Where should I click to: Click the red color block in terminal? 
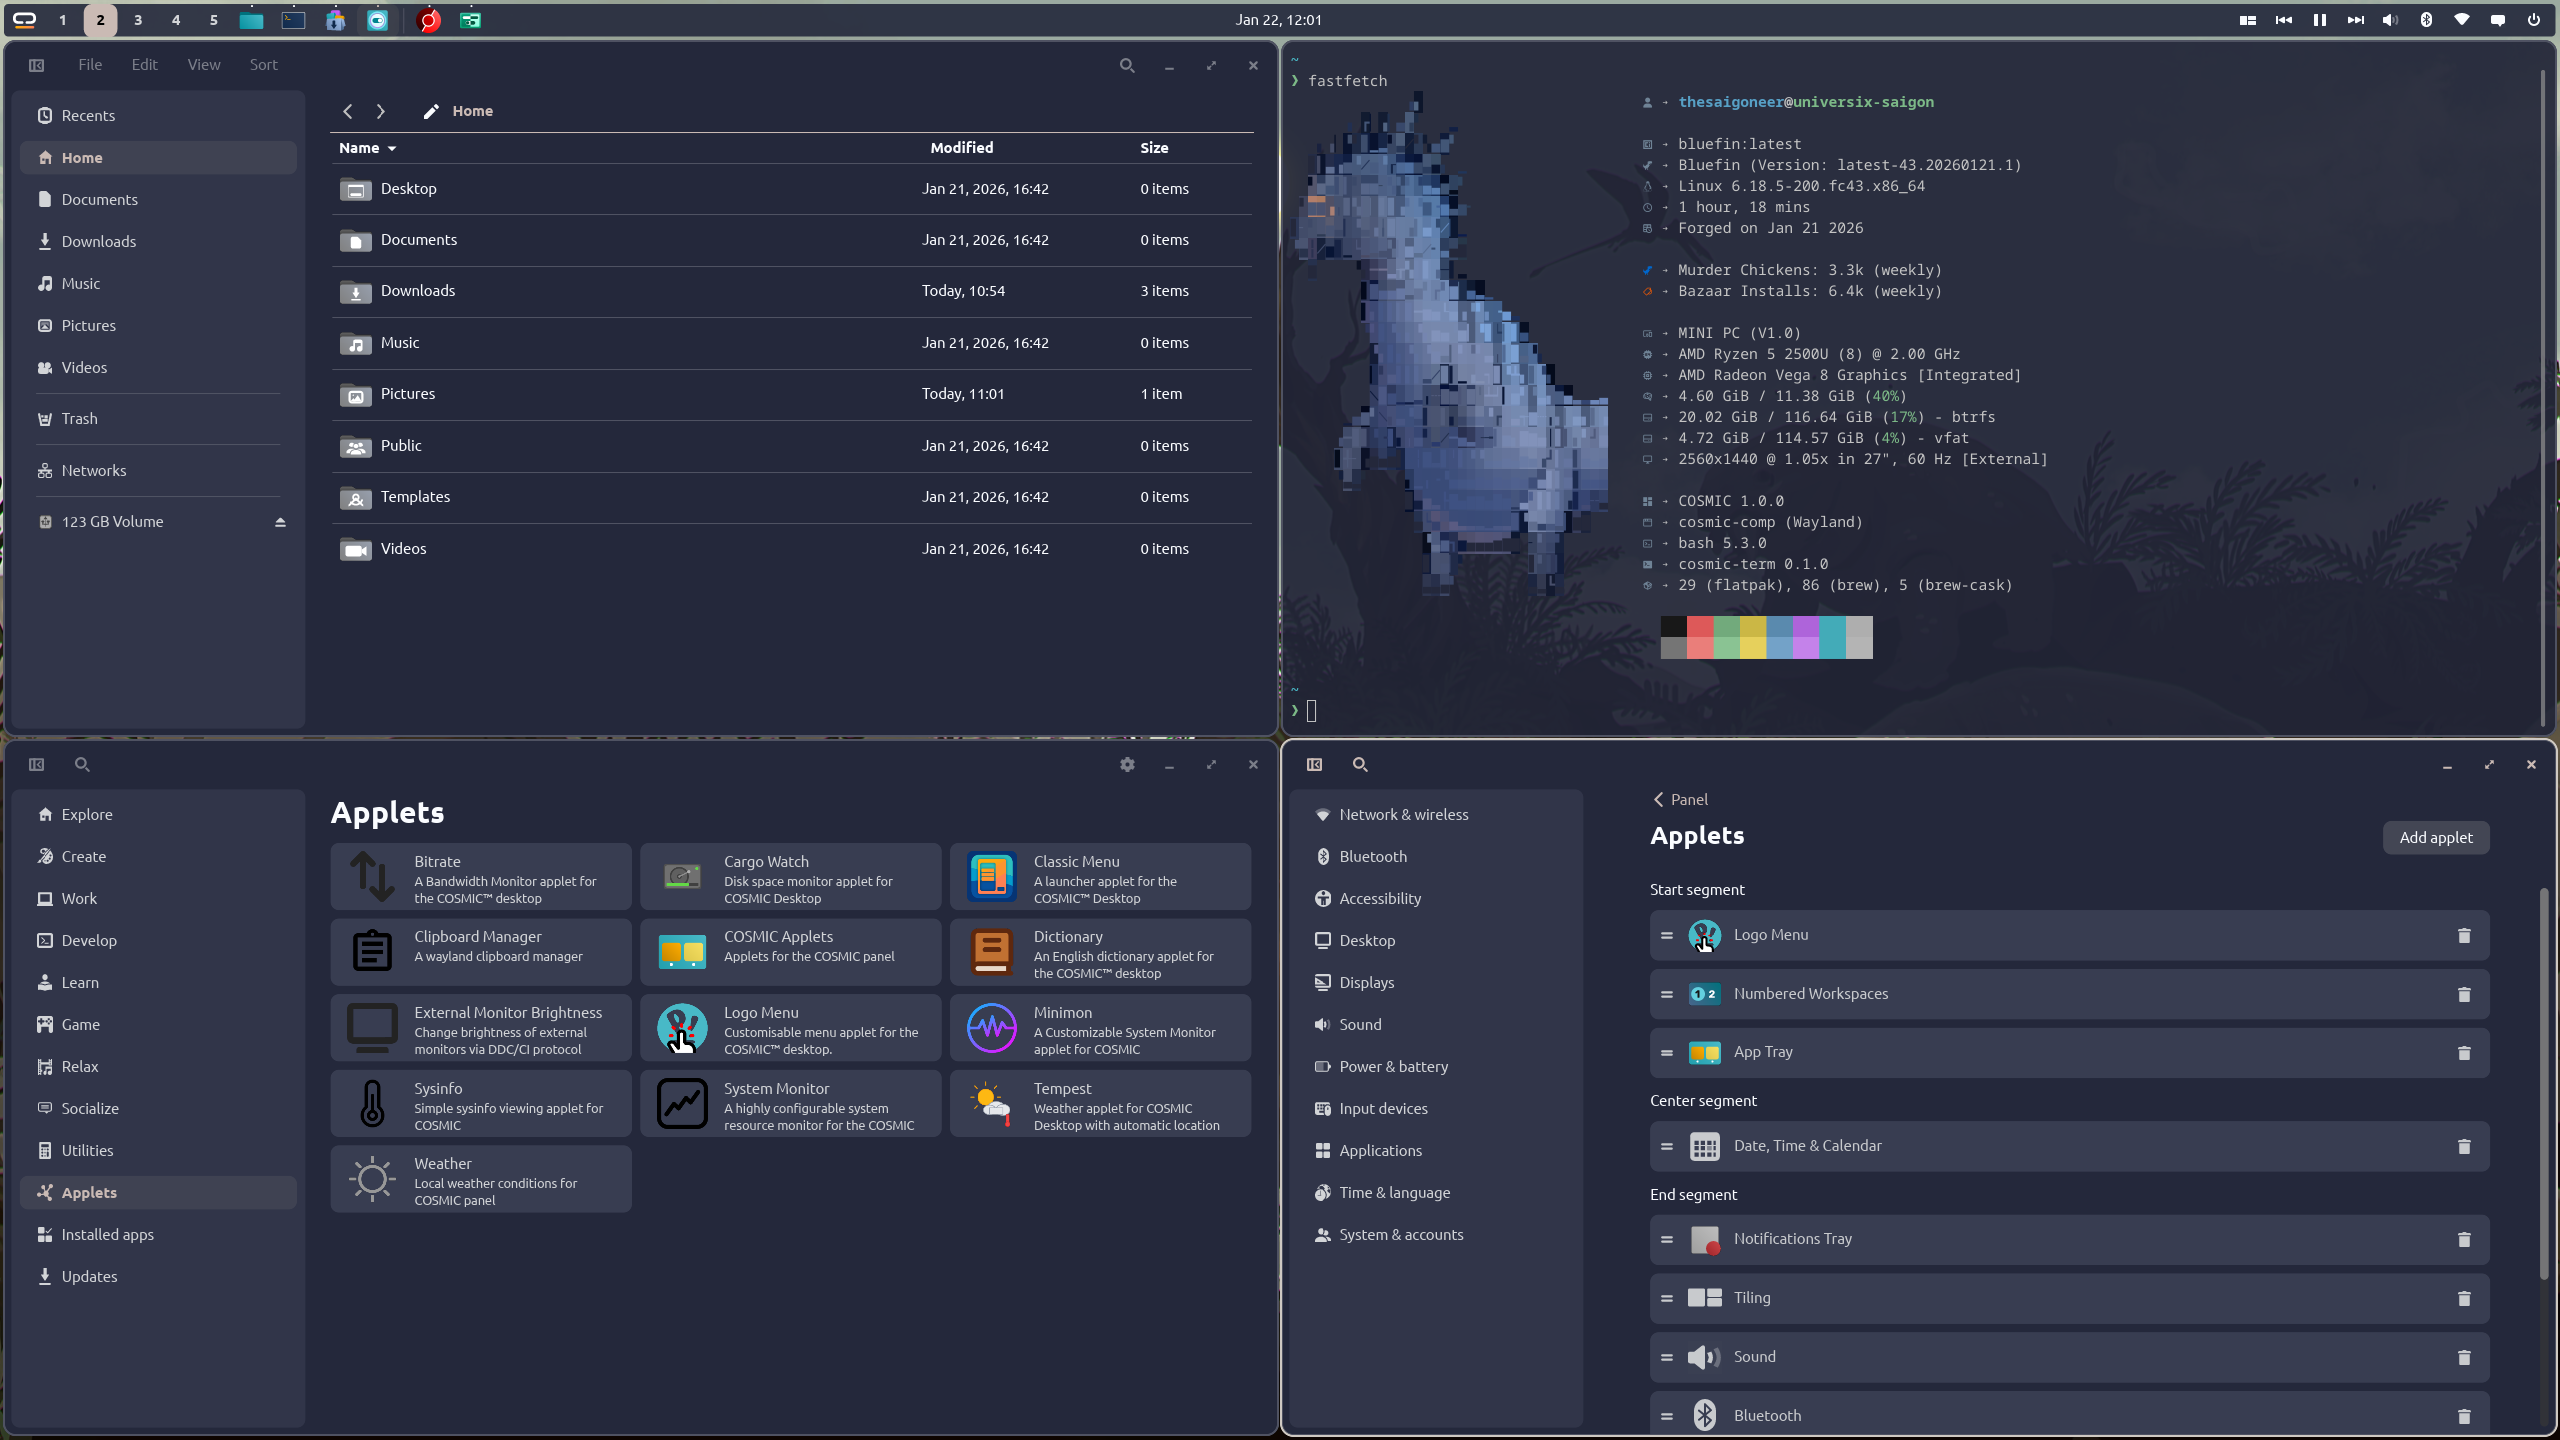coord(1699,627)
